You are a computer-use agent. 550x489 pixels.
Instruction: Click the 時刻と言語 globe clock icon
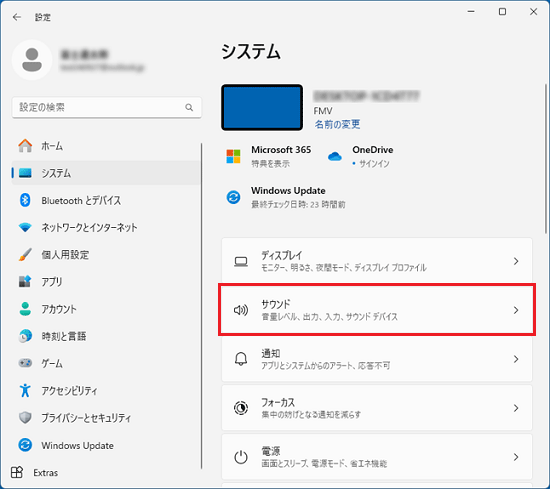[x=25, y=336]
